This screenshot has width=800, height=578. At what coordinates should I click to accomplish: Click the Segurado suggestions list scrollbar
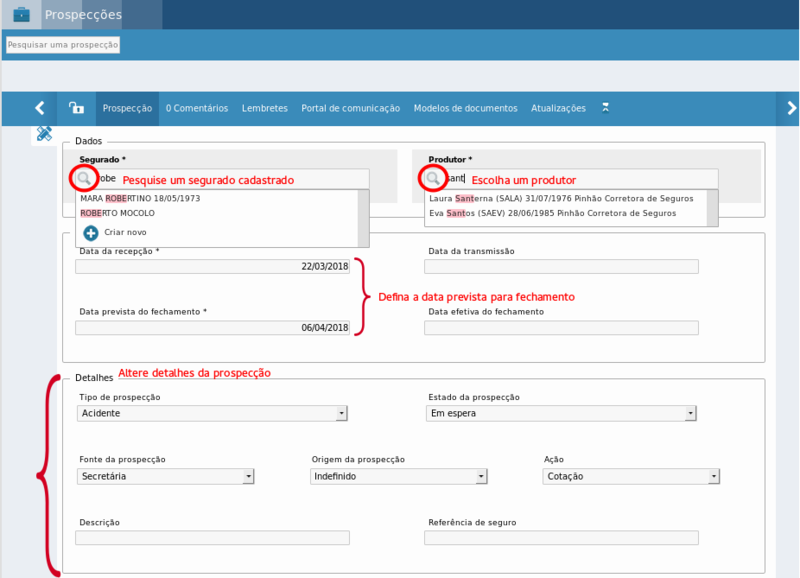363,218
